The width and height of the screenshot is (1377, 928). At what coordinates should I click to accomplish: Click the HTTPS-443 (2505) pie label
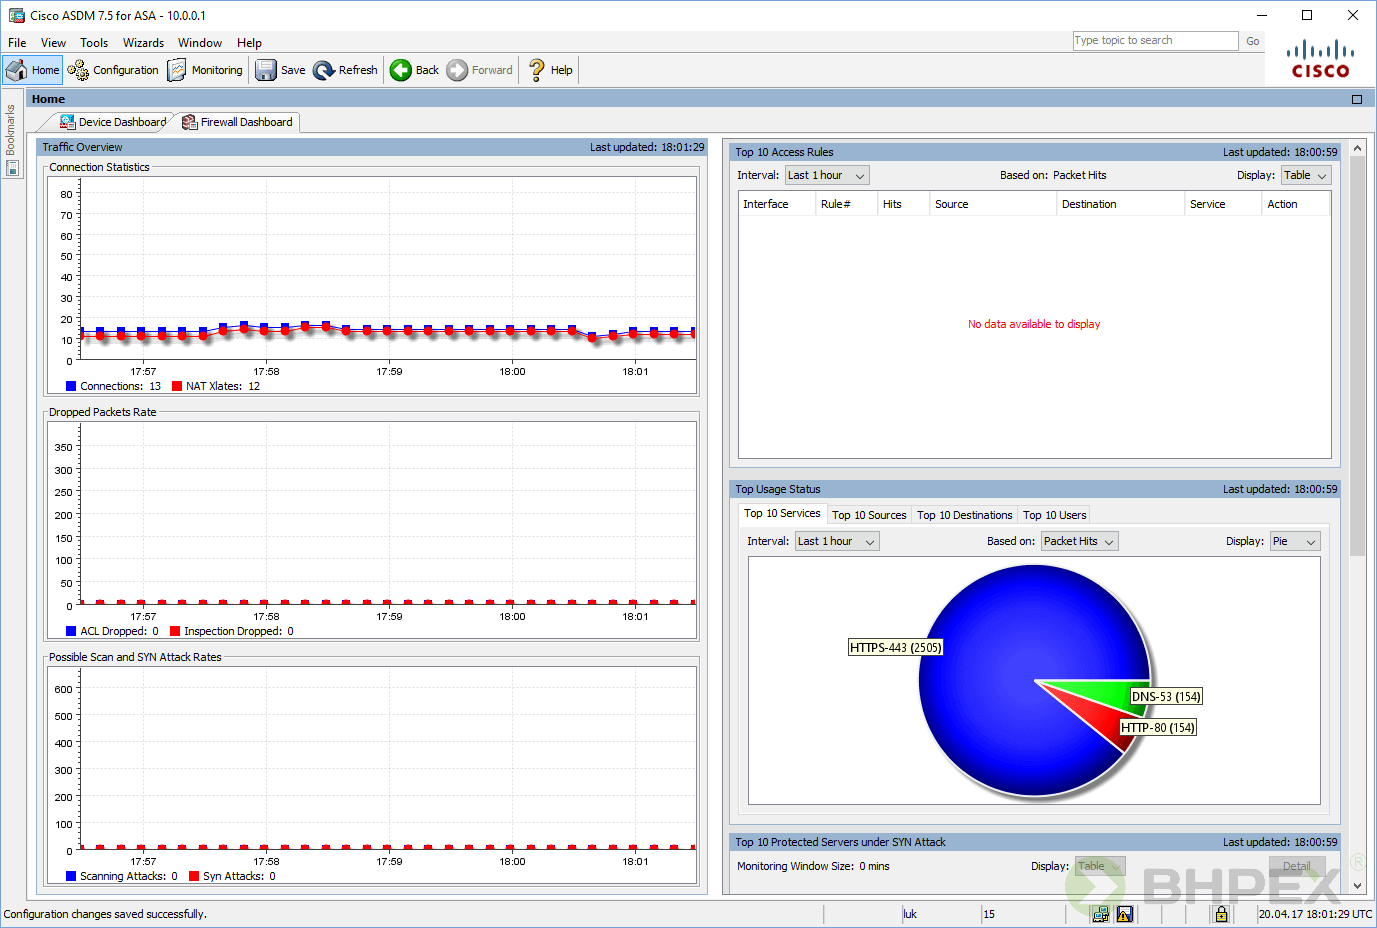point(895,648)
